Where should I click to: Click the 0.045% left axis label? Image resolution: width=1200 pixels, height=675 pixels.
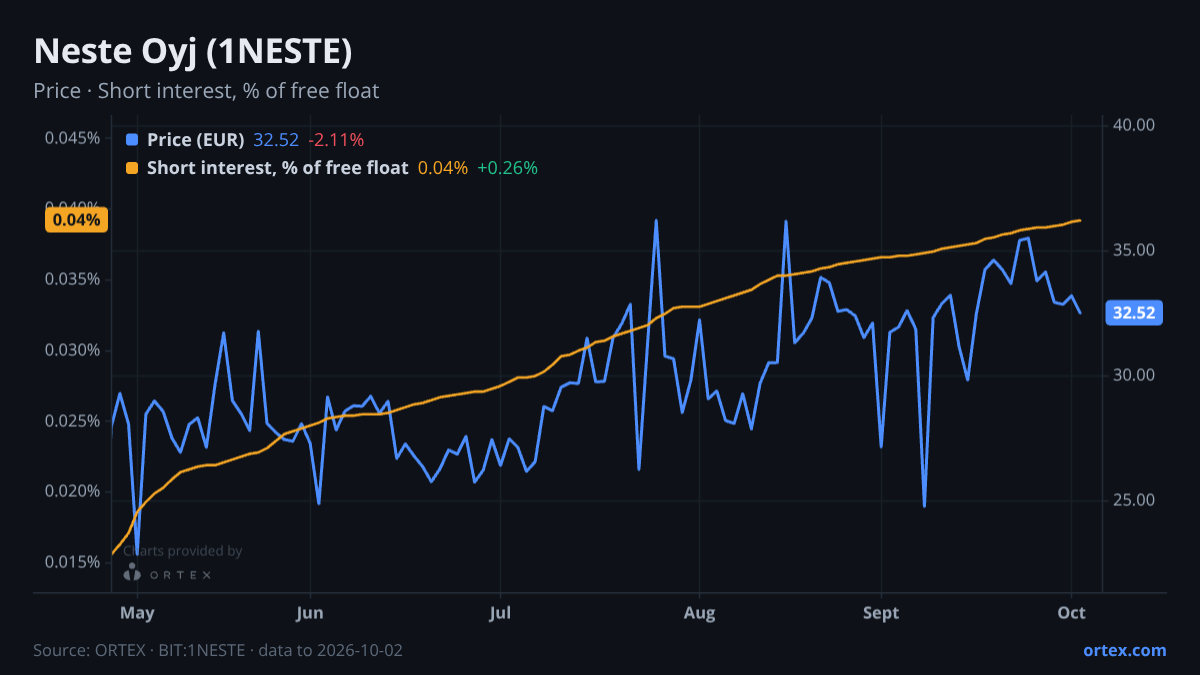point(72,137)
